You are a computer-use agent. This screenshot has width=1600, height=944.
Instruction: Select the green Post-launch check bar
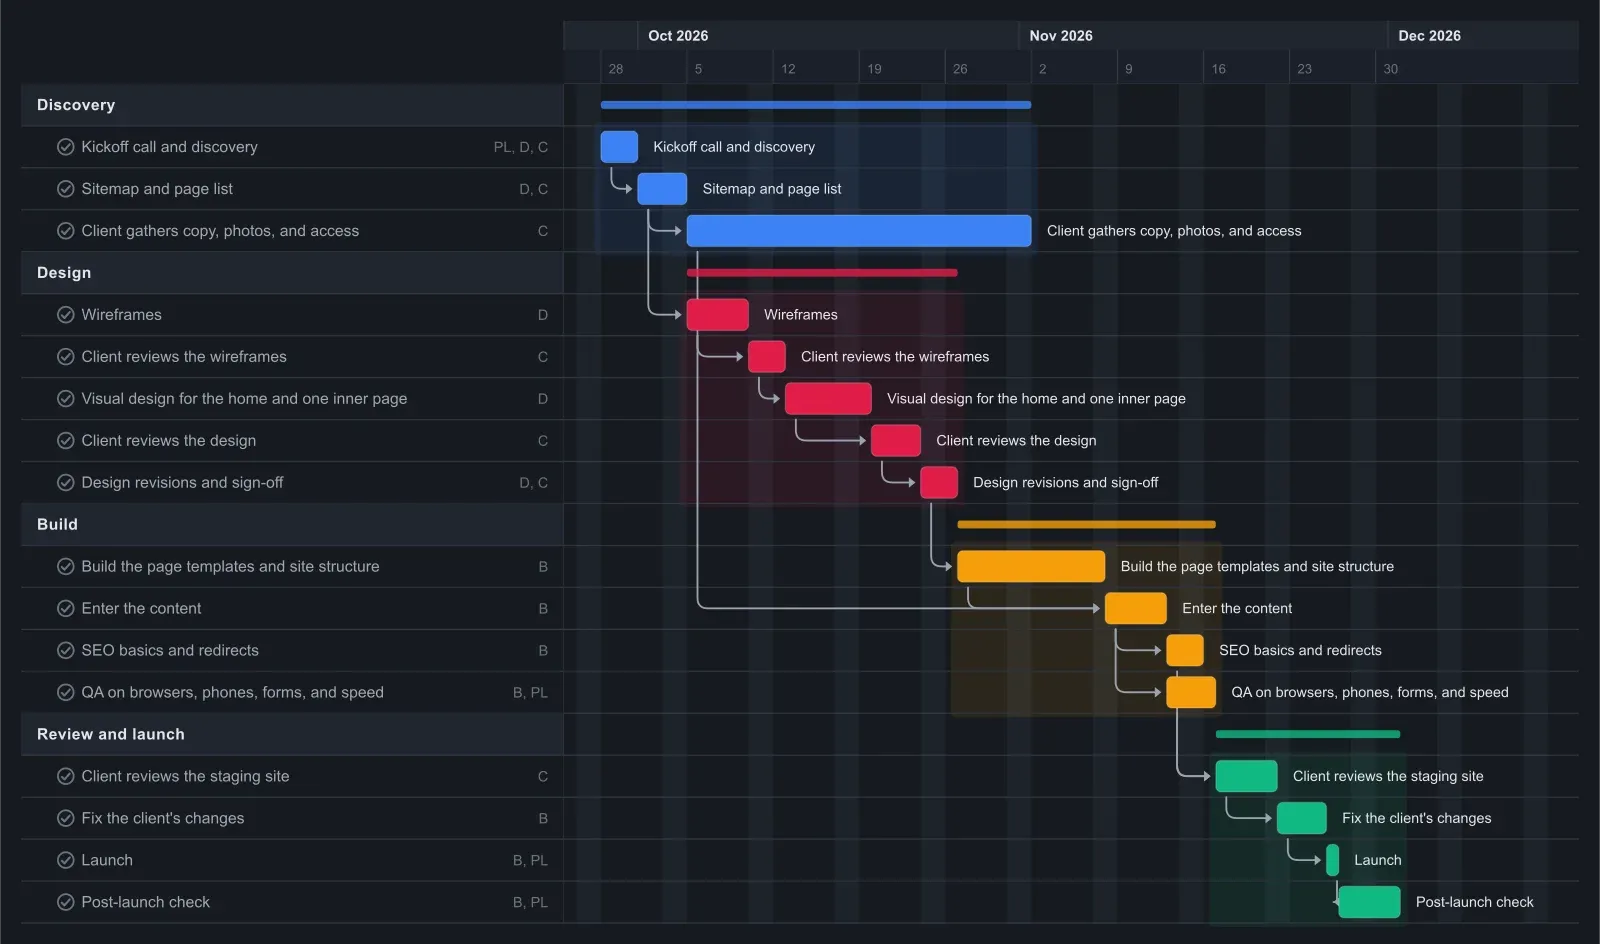coord(1369,902)
